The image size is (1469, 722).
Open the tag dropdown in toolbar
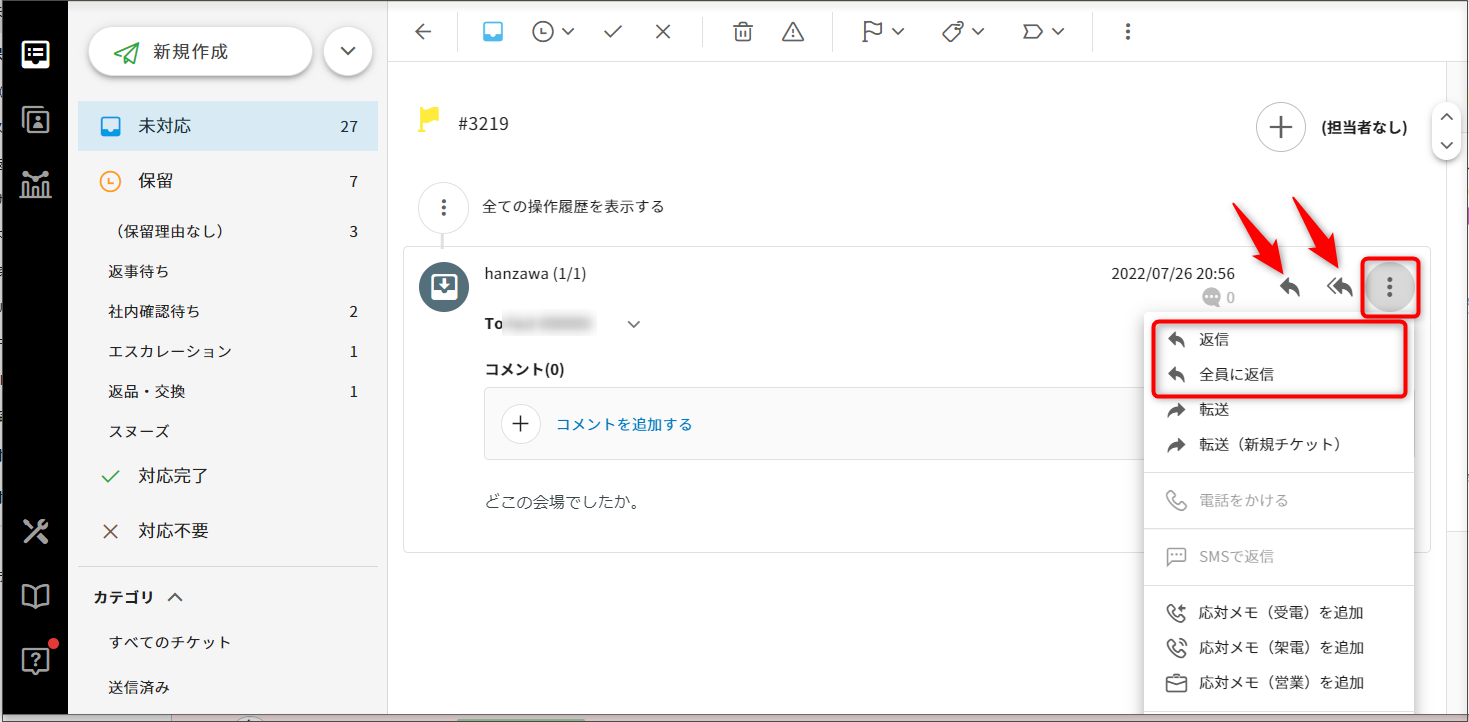[x=963, y=32]
